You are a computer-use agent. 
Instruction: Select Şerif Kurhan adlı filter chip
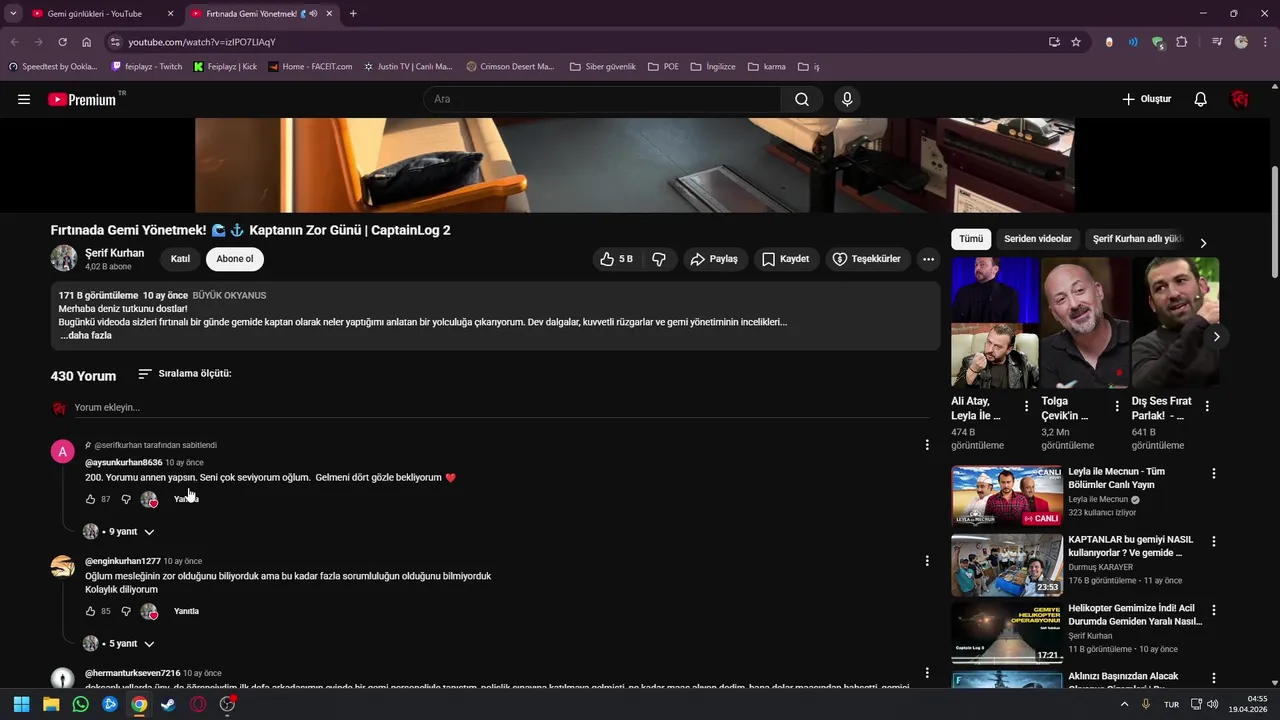[x=1138, y=239]
